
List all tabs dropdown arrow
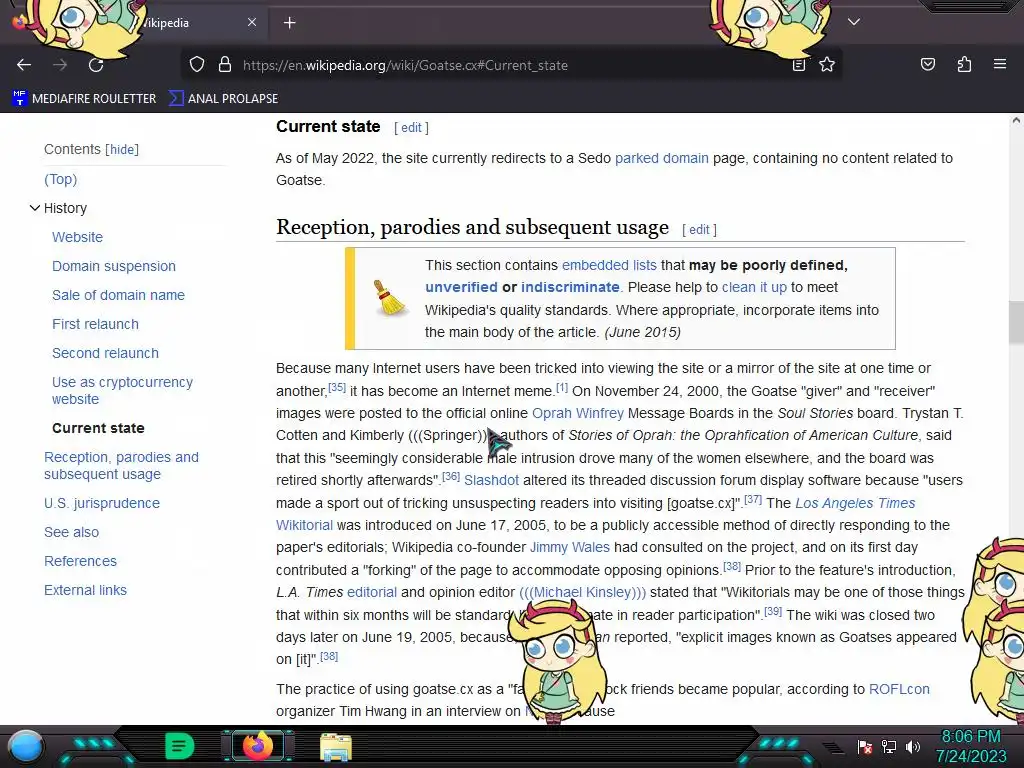click(853, 22)
